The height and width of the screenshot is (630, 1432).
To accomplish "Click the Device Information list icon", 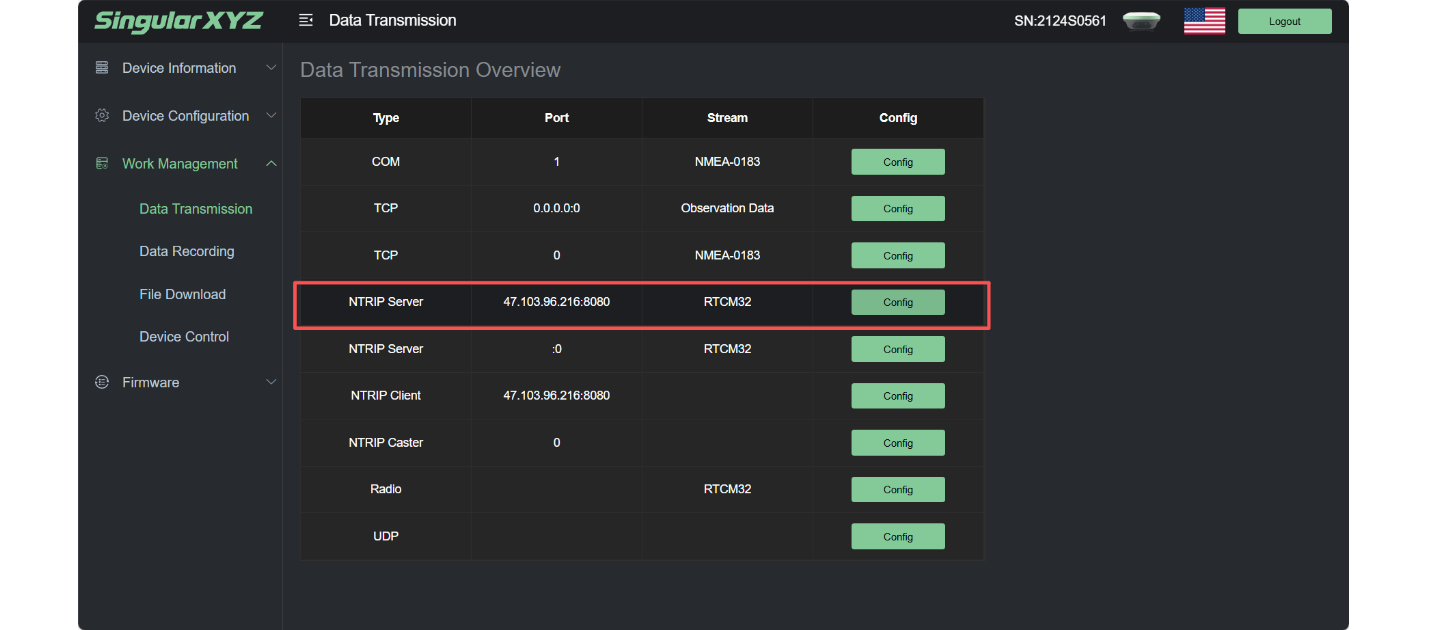I will pyautogui.click(x=102, y=68).
